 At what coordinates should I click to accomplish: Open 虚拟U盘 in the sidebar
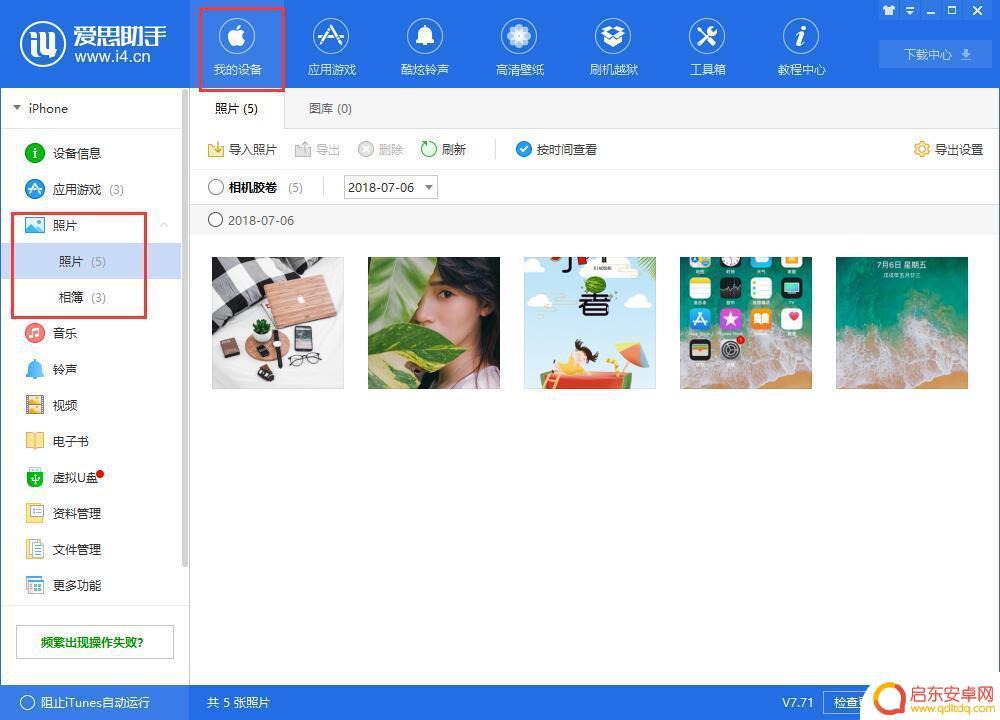tap(64, 477)
